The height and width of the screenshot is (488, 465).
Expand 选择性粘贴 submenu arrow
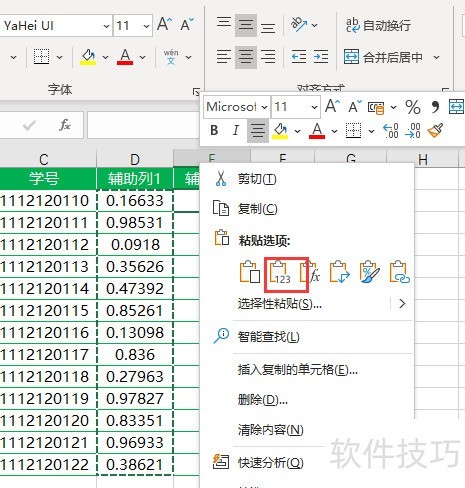402,304
